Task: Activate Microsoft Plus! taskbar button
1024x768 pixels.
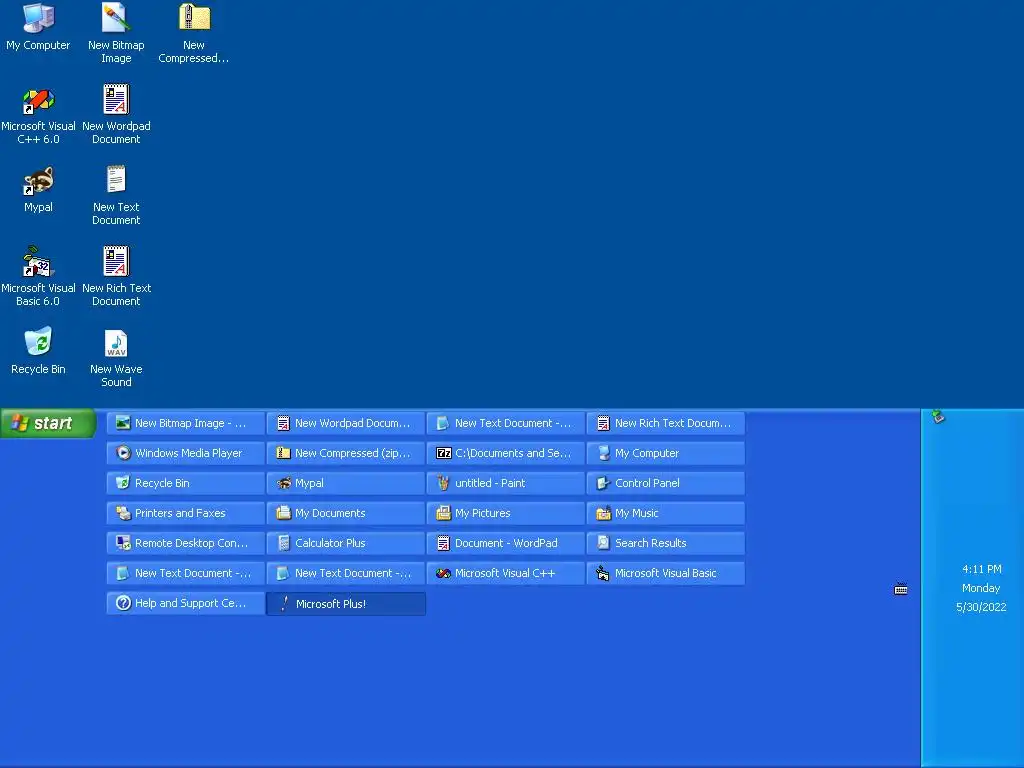Action: 345,603
